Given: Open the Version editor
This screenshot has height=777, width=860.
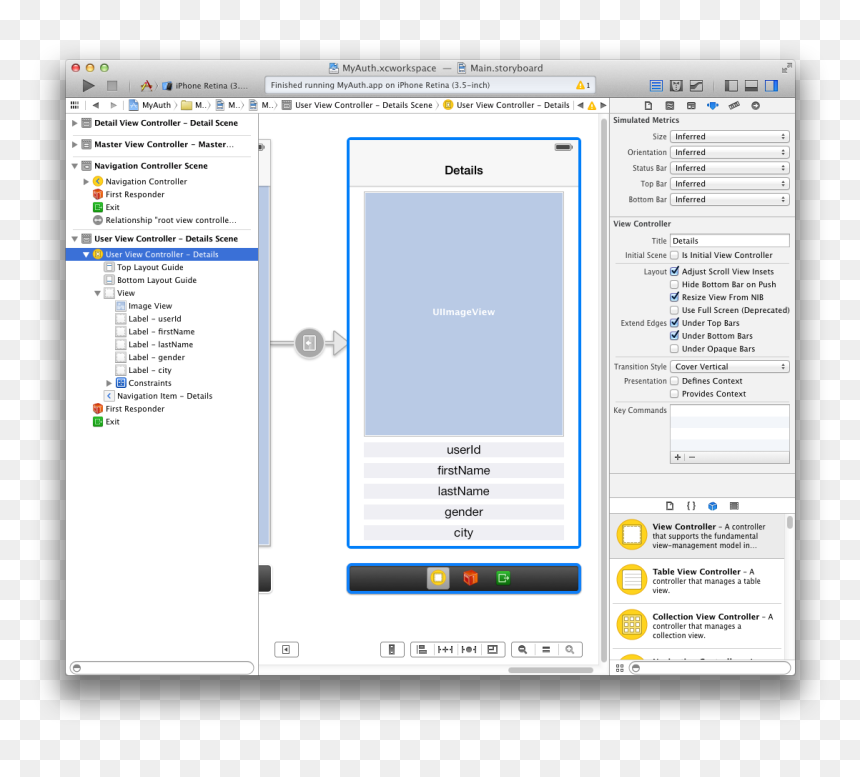Looking at the screenshot, I should point(697,86).
